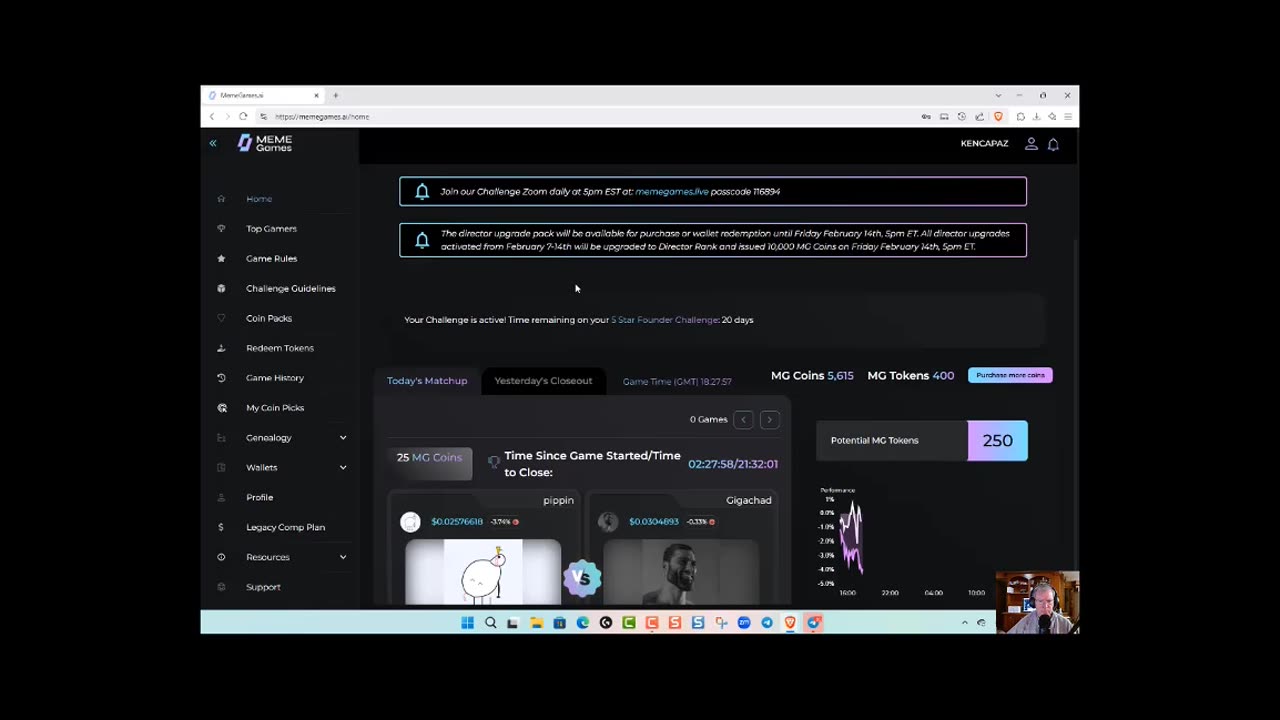Click bell icon in Challenge Zoom announcement
Screen dimensions: 1280x720
click(x=422, y=192)
